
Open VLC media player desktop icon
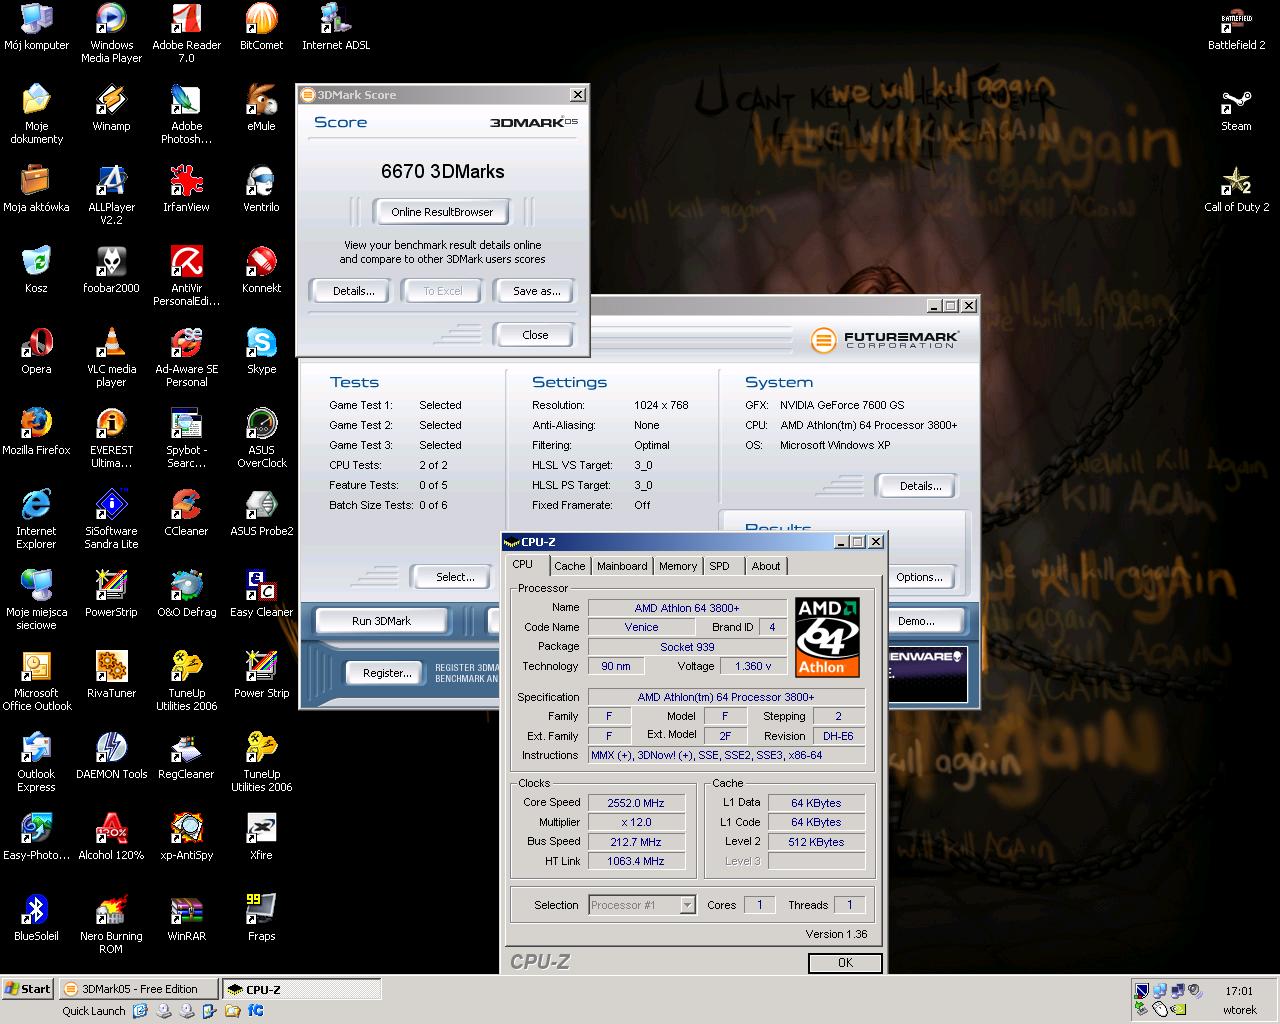point(111,358)
